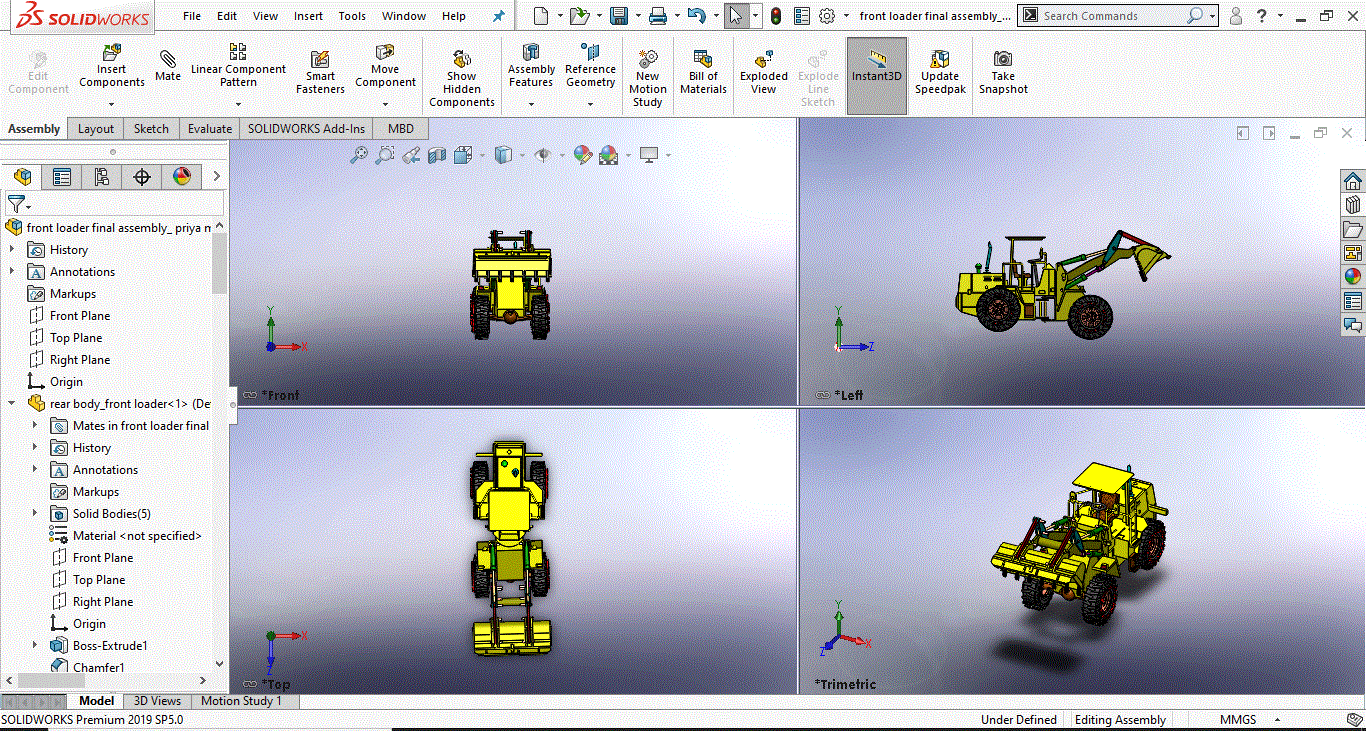Collapse the rear body_front loader component
1366x731 pixels.
[x=12, y=404]
